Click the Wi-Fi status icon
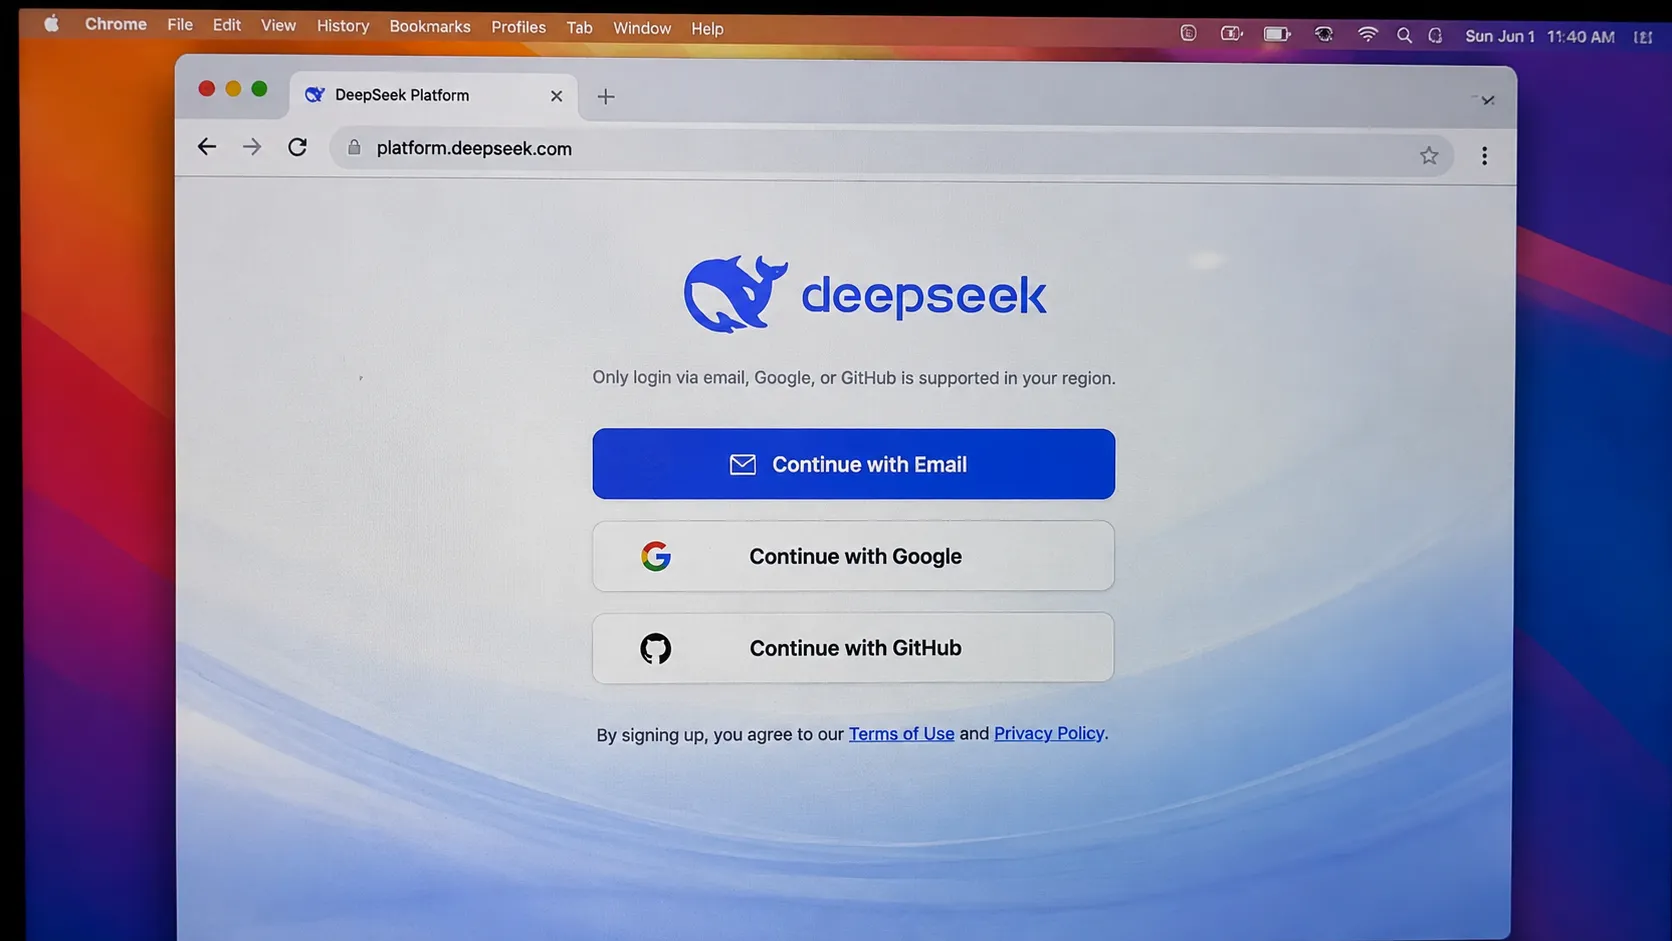 pos(1367,34)
